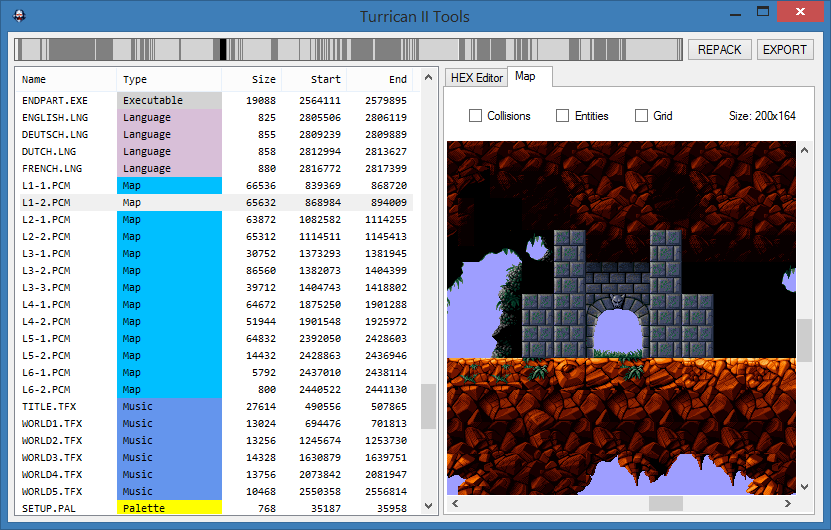831x530 pixels.
Task: Select the L4-1.PCM map file
Action: [x=214, y=304]
